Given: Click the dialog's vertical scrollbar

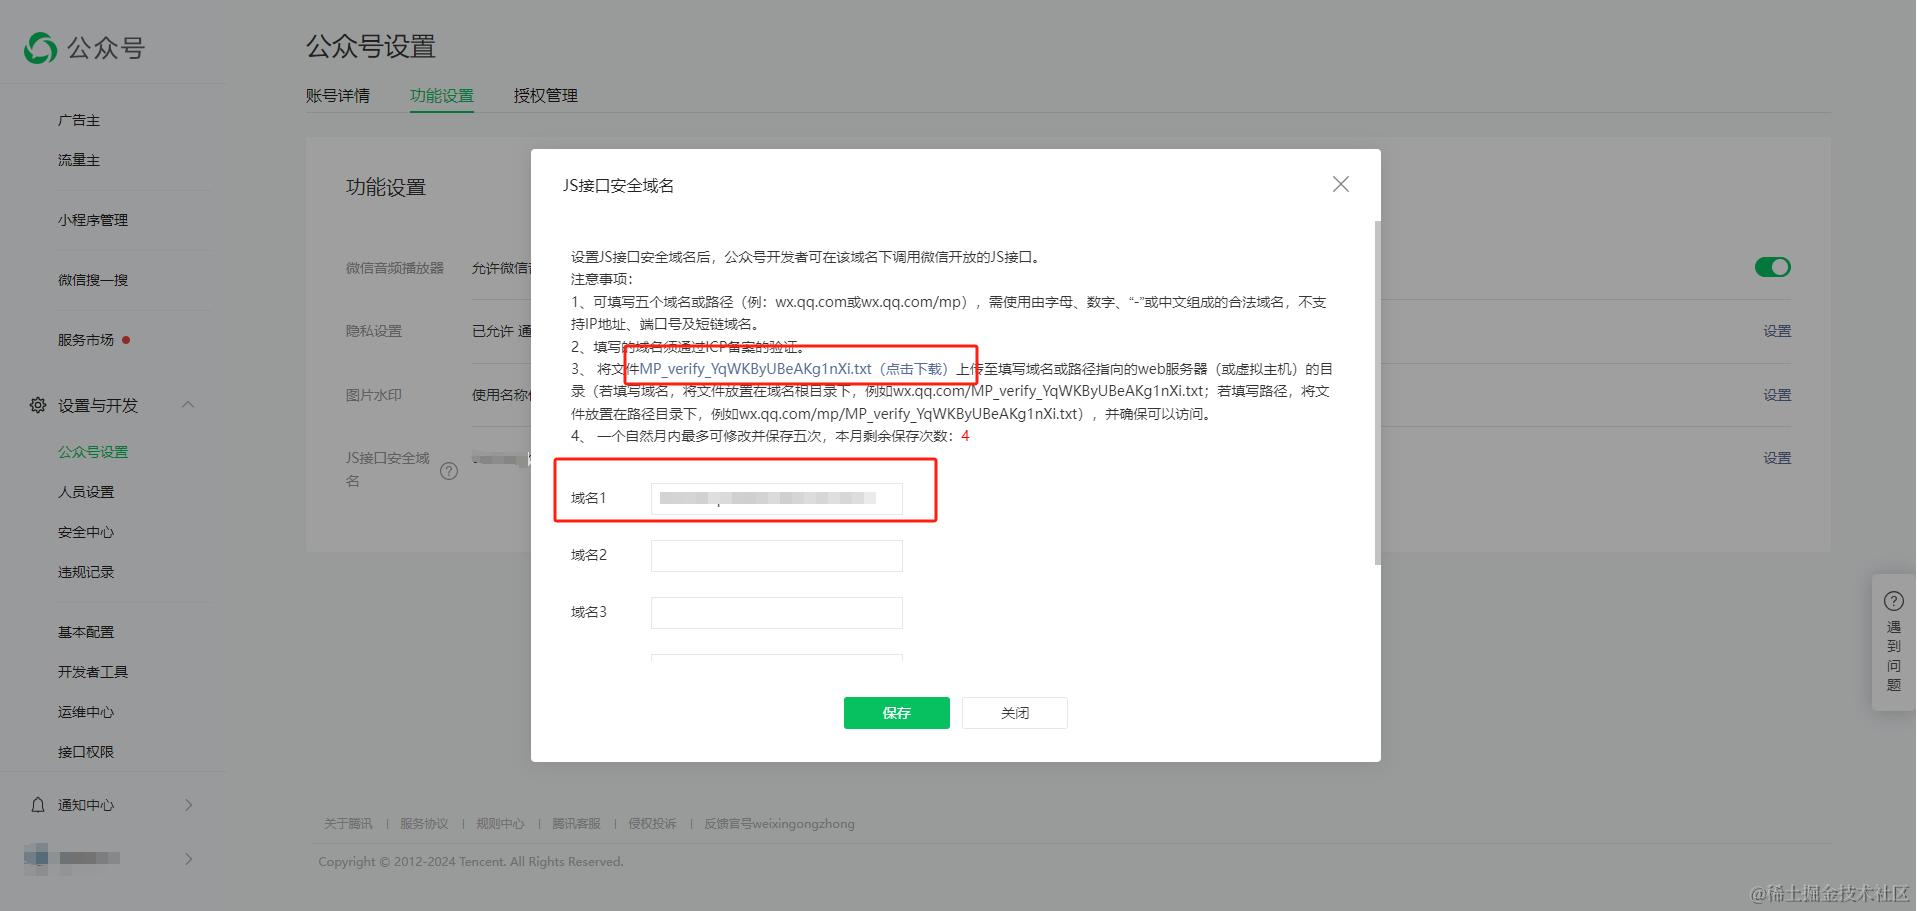Looking at the screenshot, I should [x=1377, y=393].
